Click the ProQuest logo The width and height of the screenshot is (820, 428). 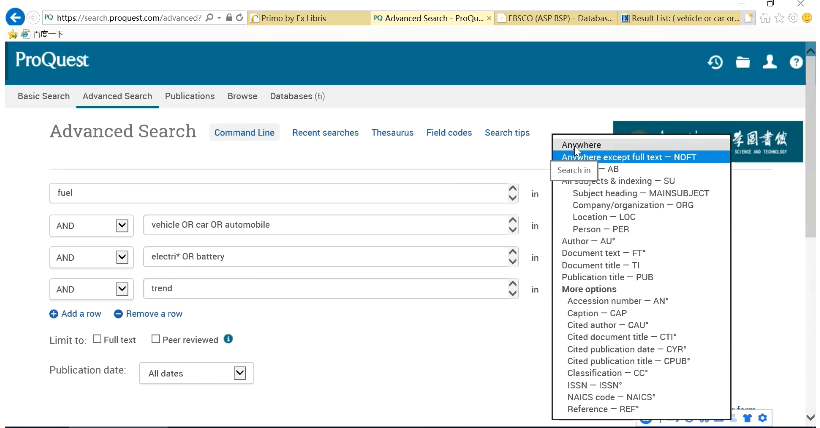tap(52, 60)
